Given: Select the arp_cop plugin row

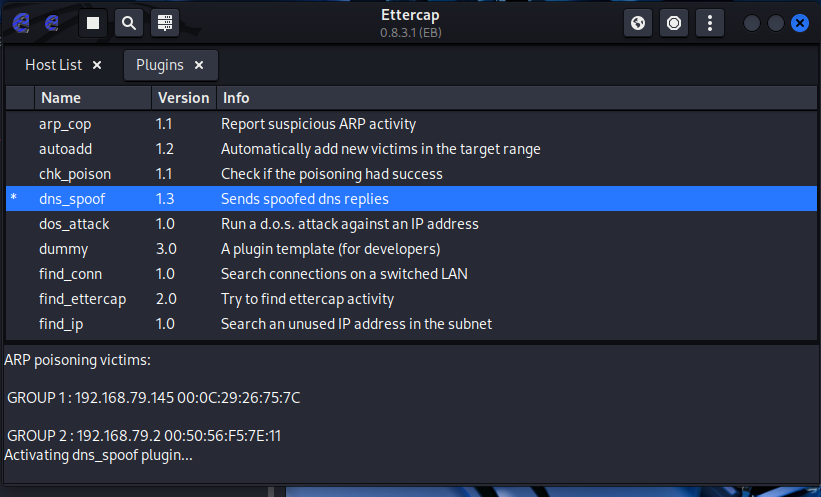Looking at the screenshot, I should click(x=65, y=124).
